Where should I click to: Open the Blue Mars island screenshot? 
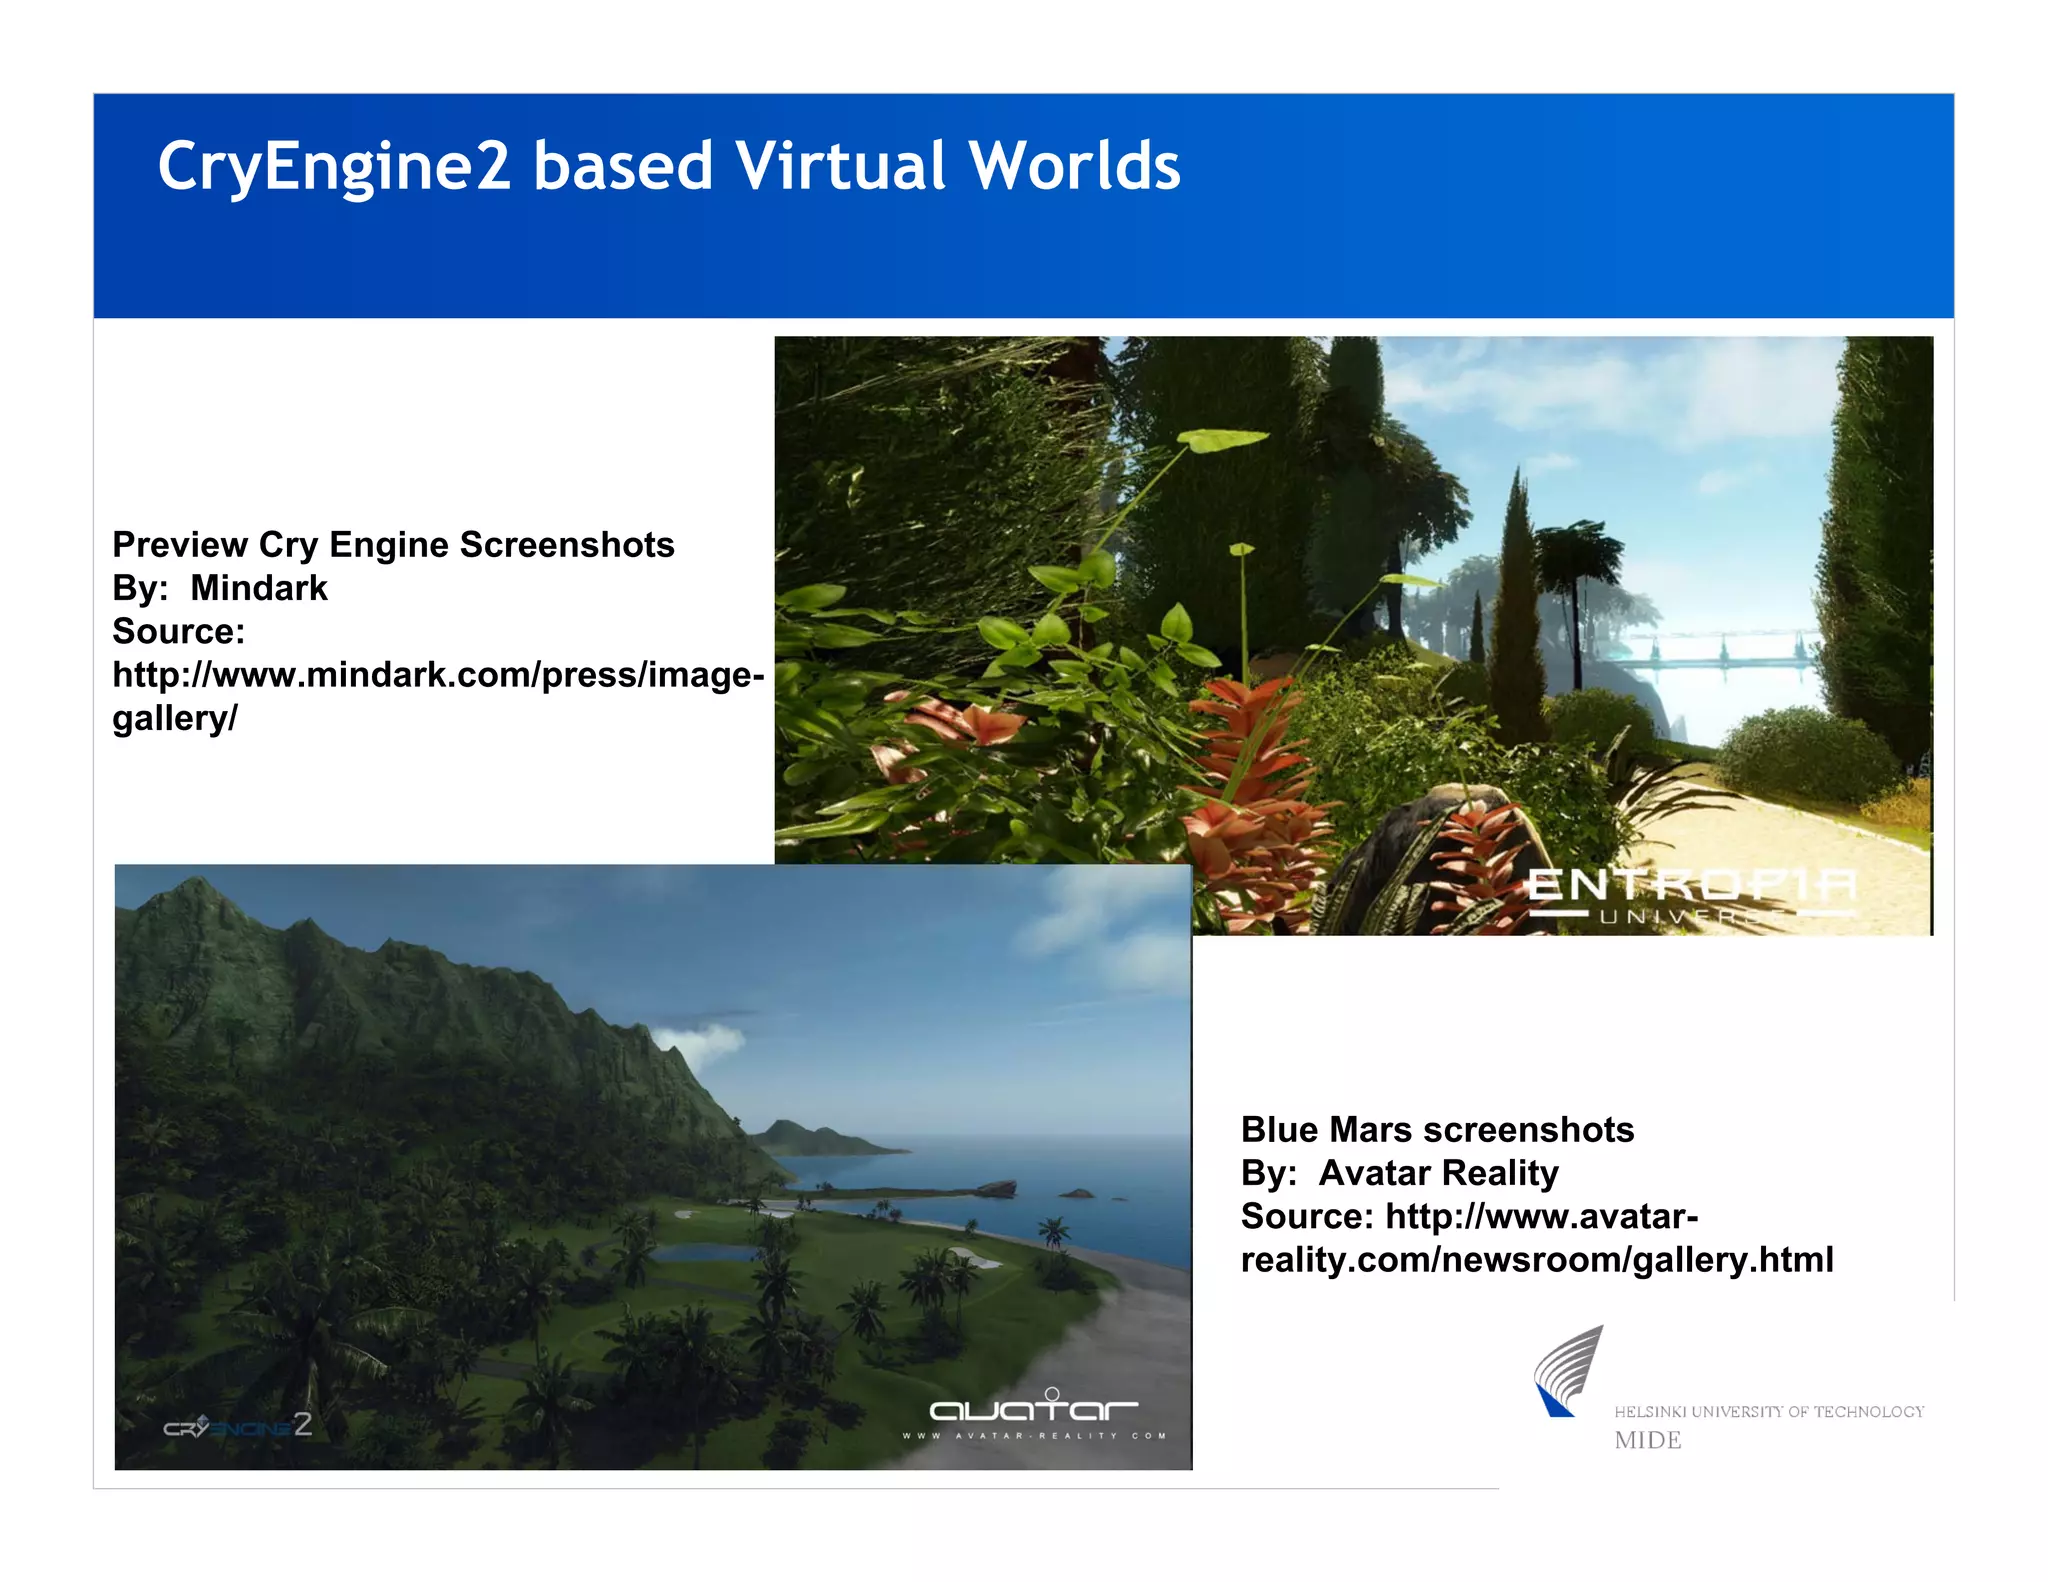click(653, 1167)
